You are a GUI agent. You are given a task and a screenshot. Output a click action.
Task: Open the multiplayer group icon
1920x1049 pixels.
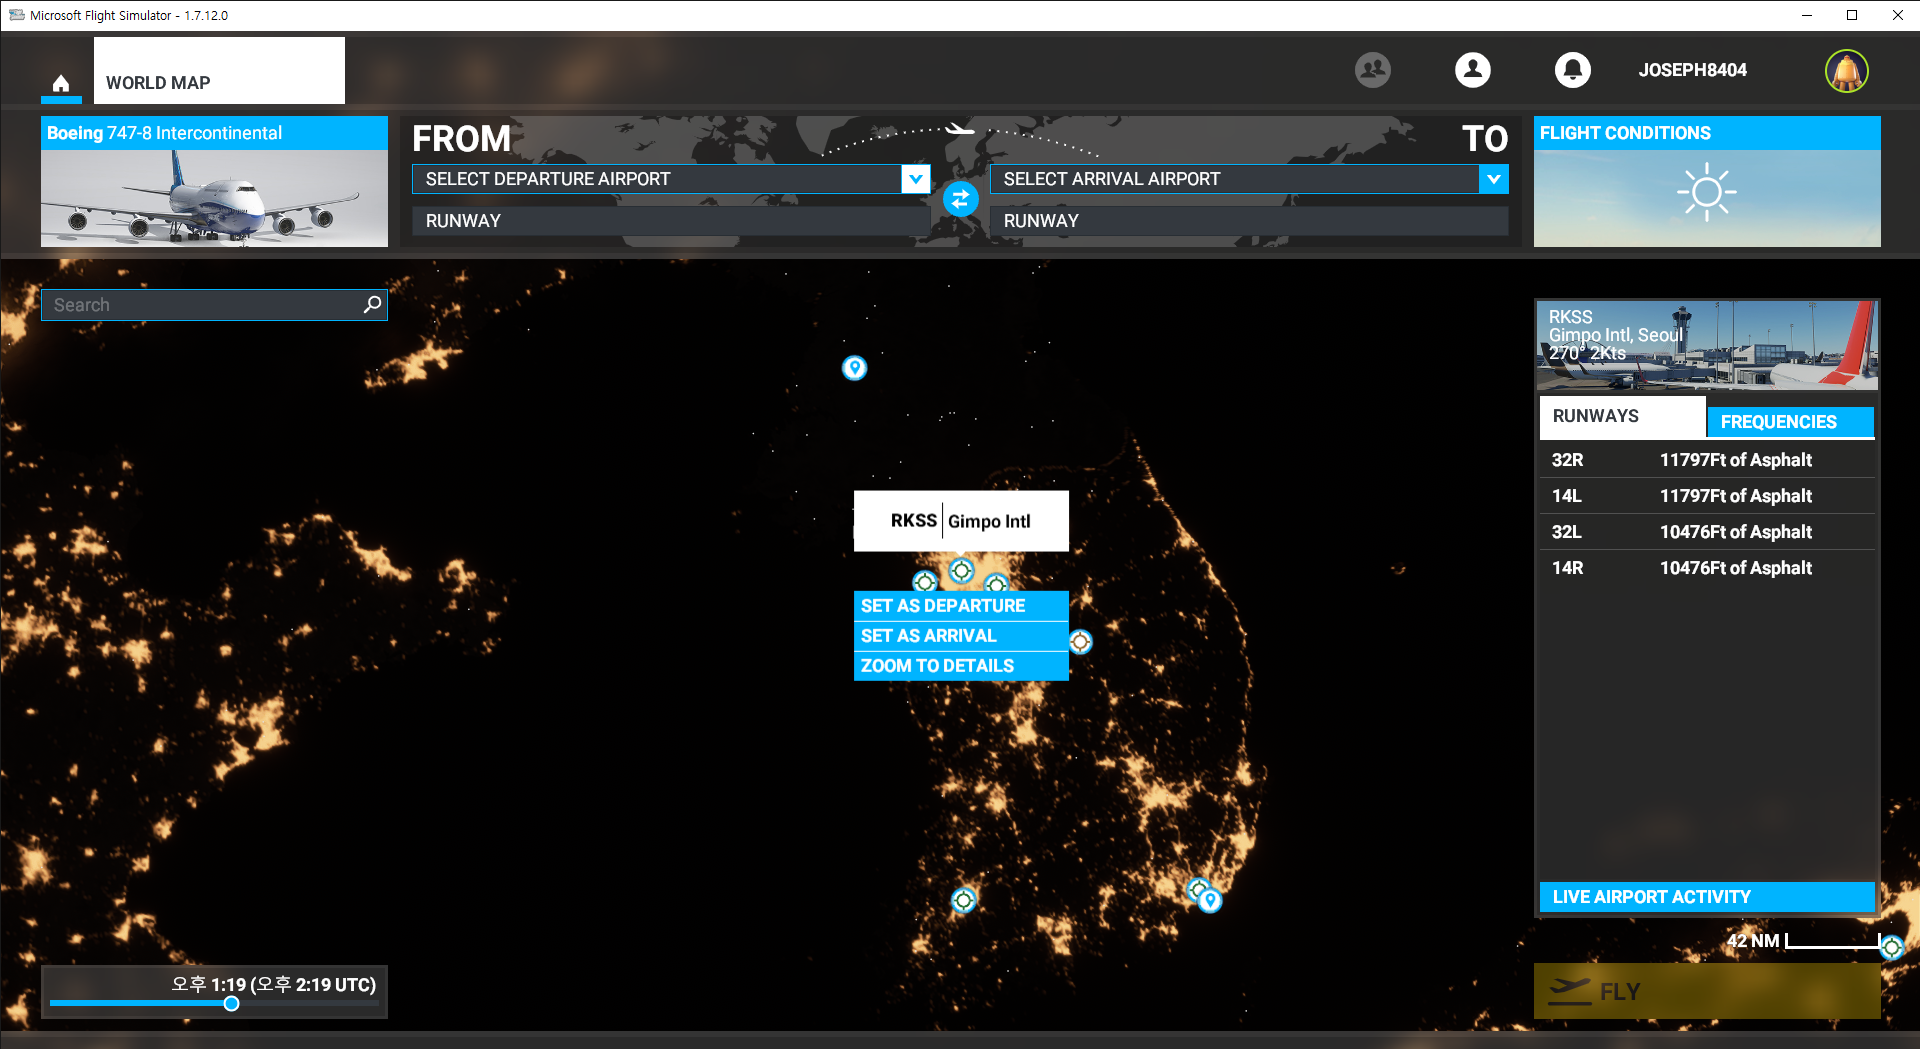pos(1372,70)
